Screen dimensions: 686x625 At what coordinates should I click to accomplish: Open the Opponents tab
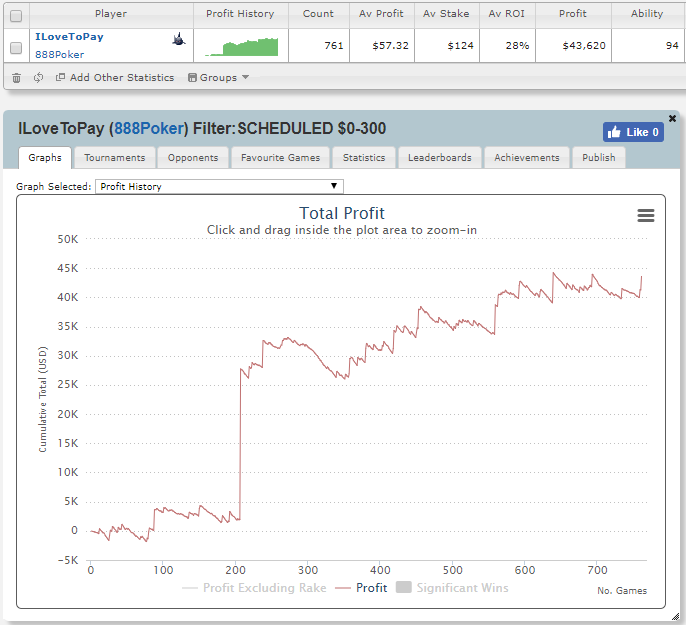193,157
